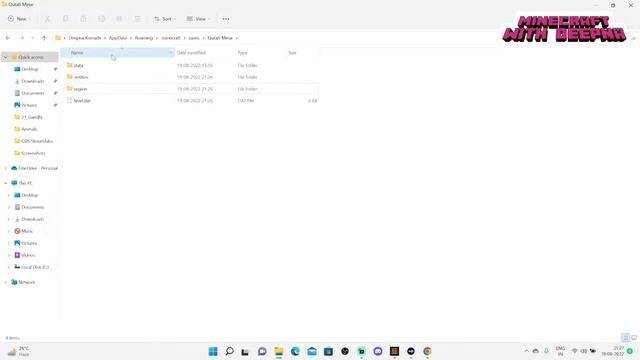
Task: Switch to details view via status bar icon
Action: (x=626, y=338)
